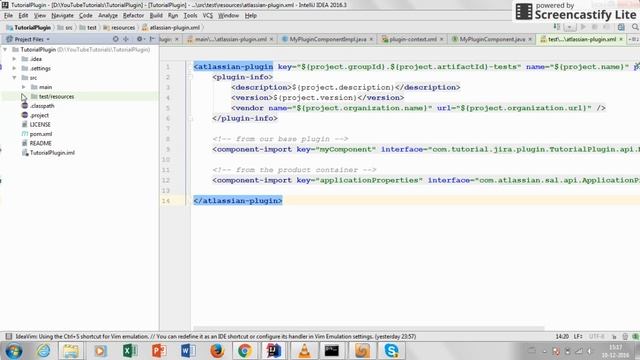
Task: Open VLC media player from taskbar
Action: [304, 351]
